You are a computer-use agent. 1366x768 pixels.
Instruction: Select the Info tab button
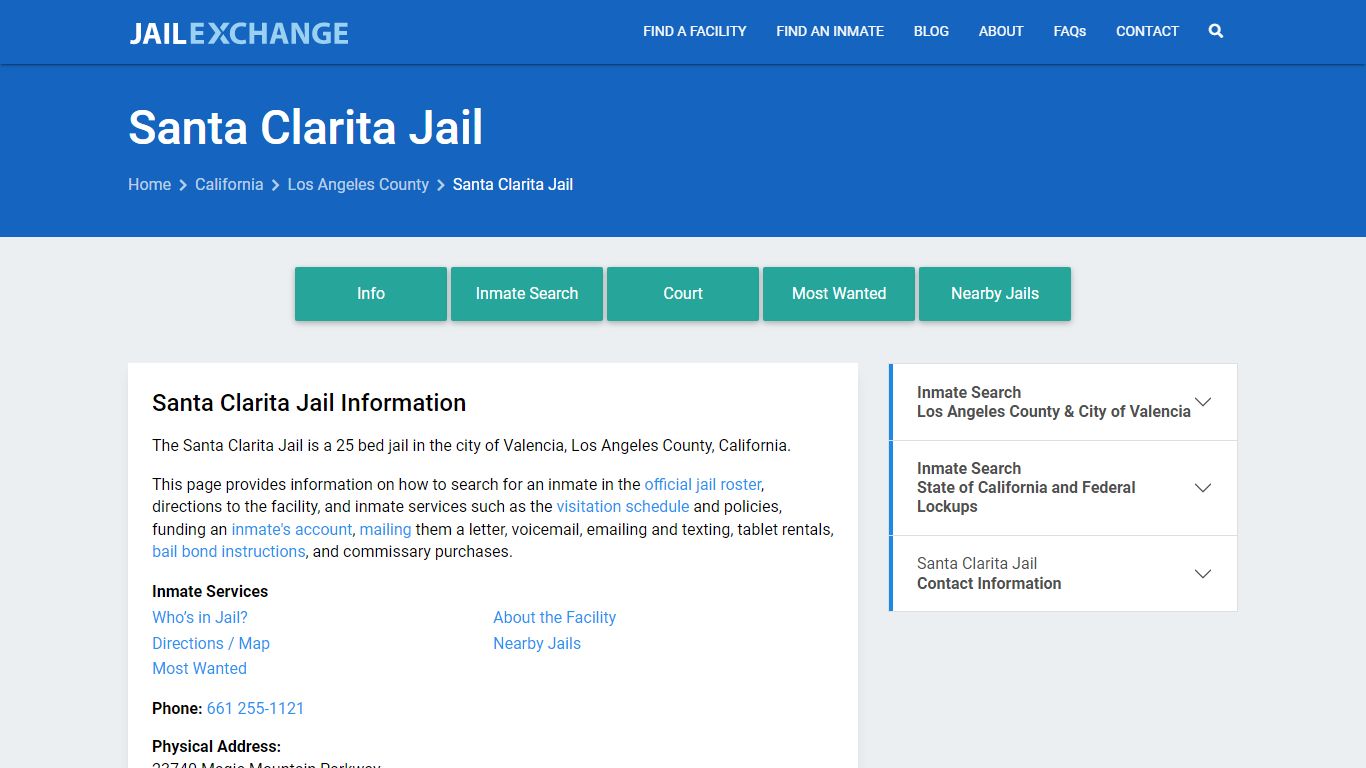tap(371, 294)
